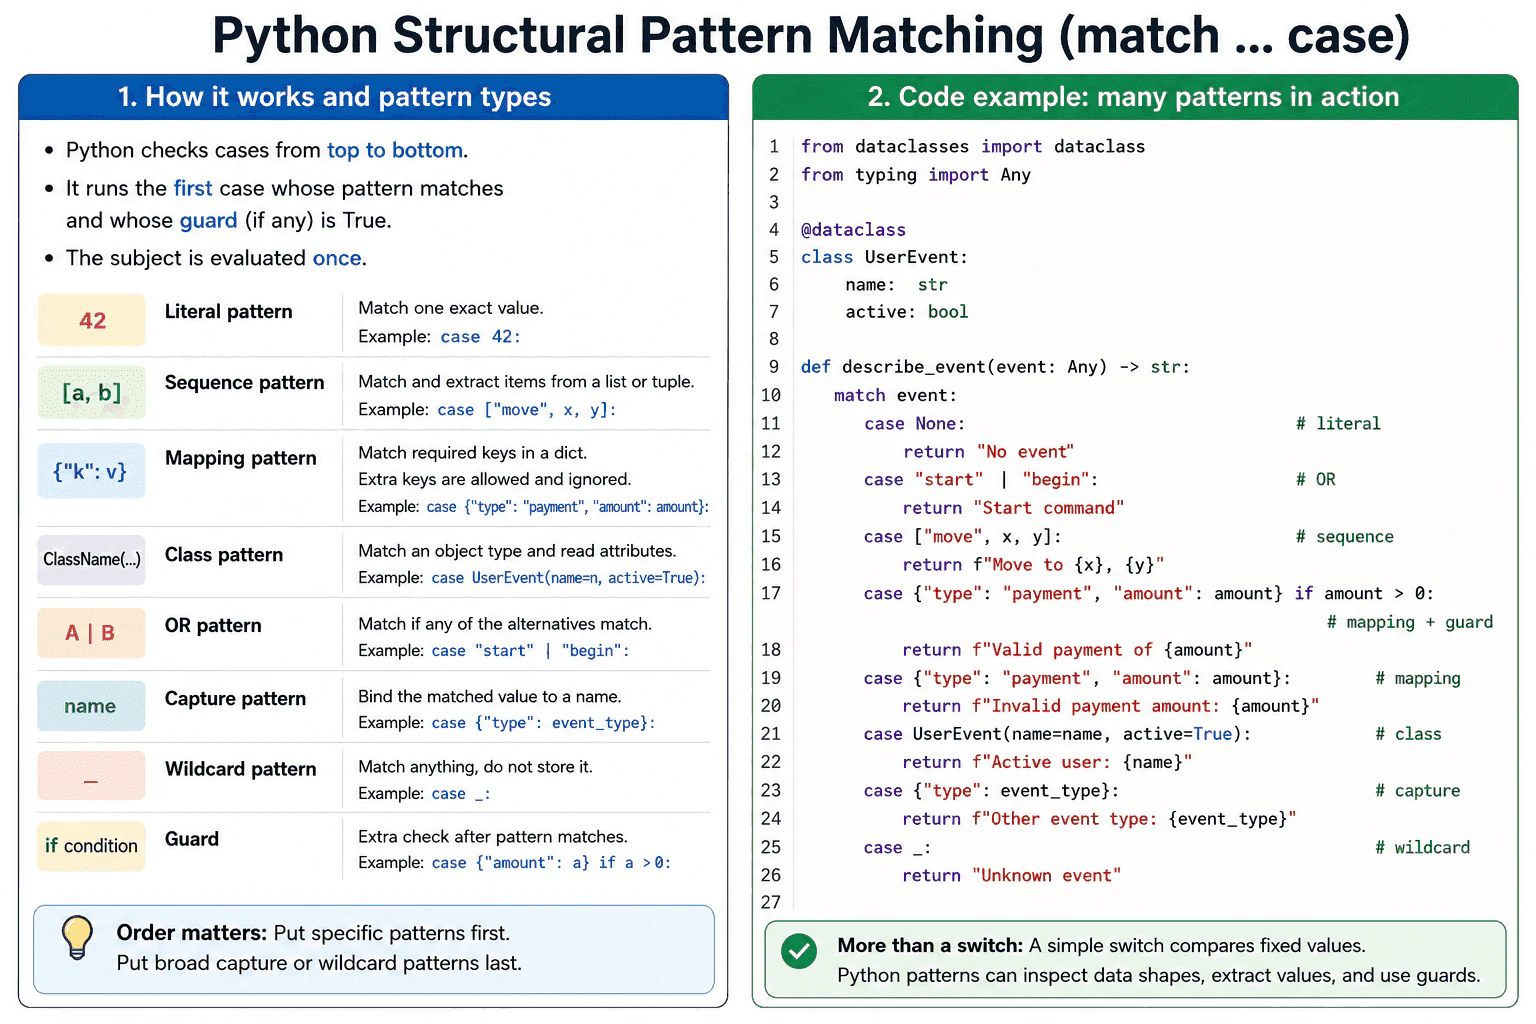Image resolution: width=1536 pixels, height=1024 pixels.
Task: Click return f"Invalid payment amount" line
Action: click(1111, 706)
